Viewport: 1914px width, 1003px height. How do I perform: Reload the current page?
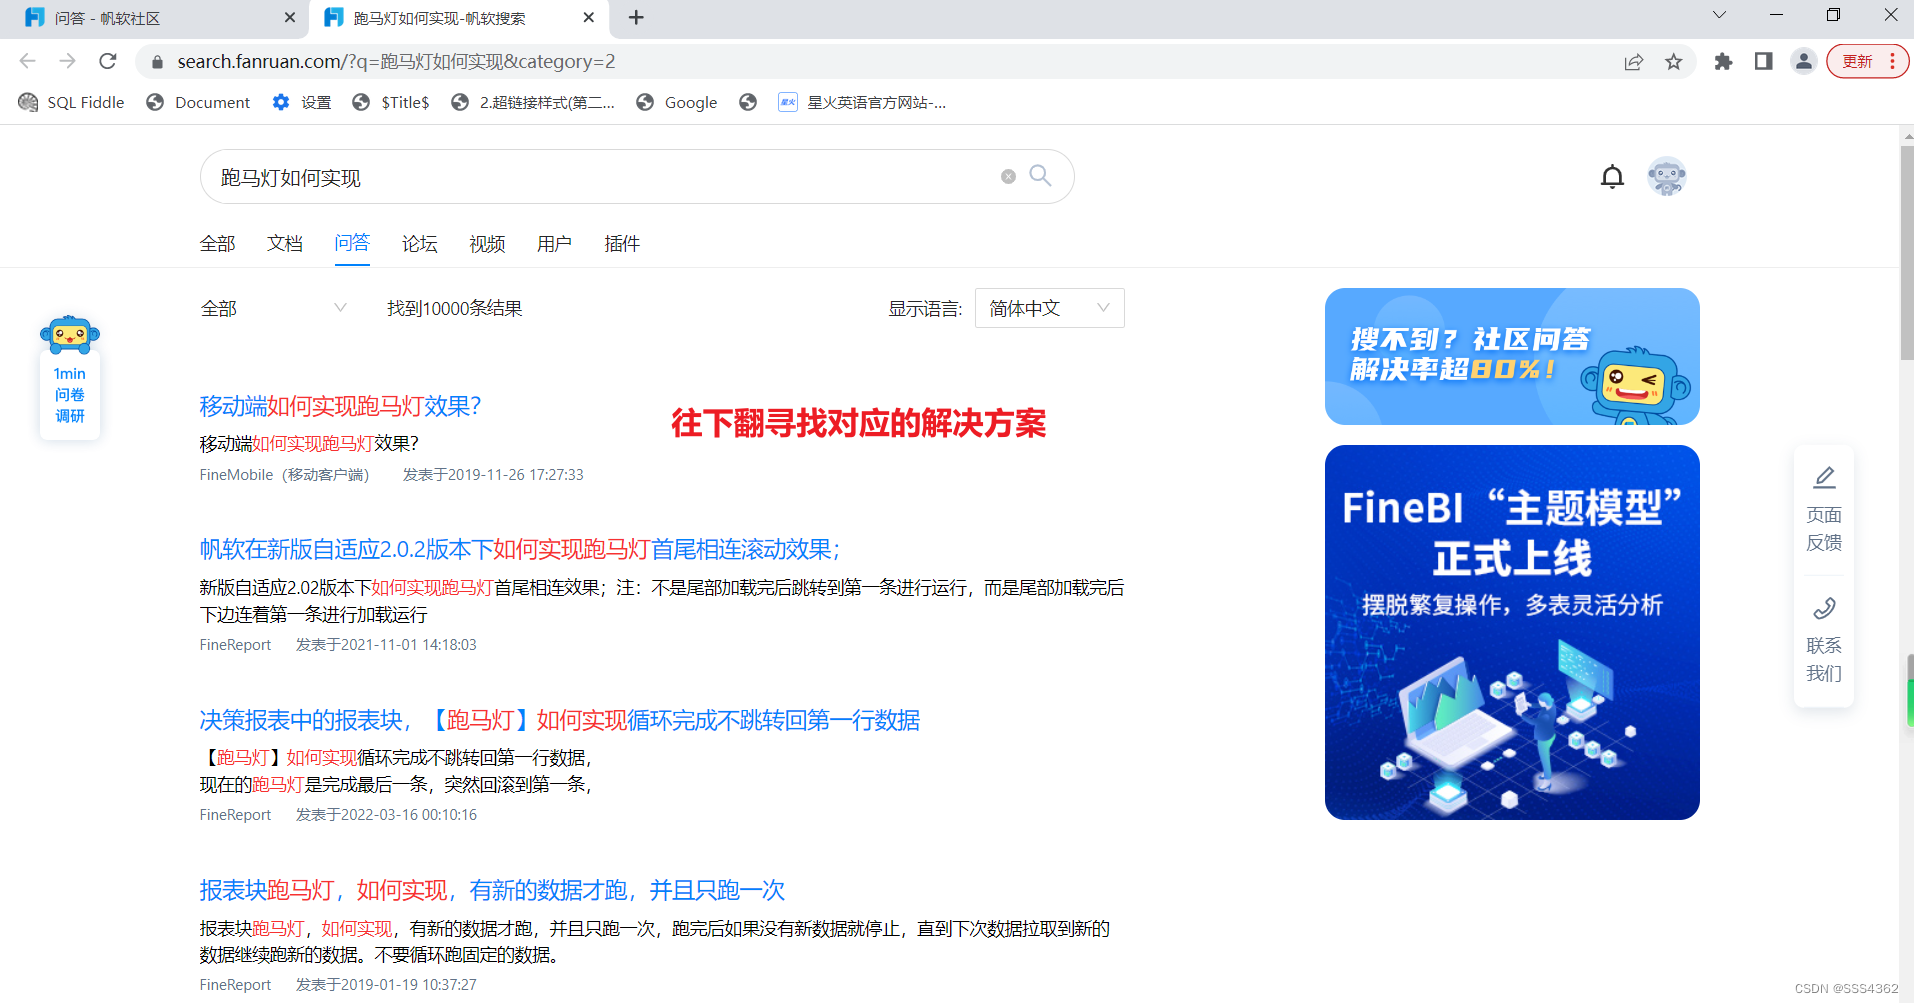click(x=108, y=61)
